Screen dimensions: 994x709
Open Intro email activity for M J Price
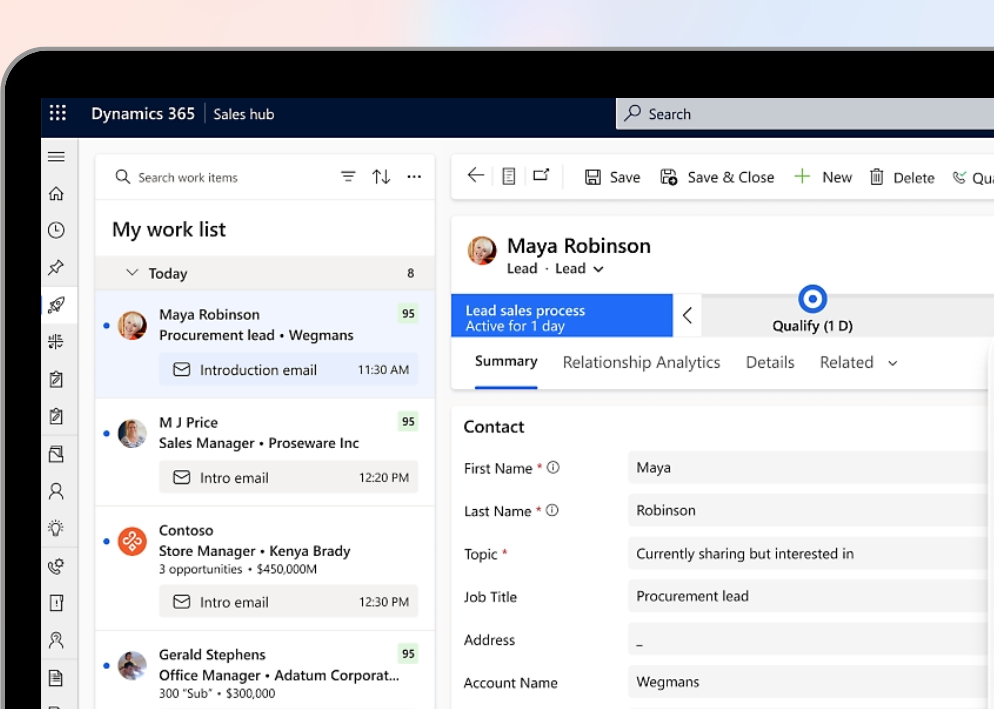tap(288, 477)
